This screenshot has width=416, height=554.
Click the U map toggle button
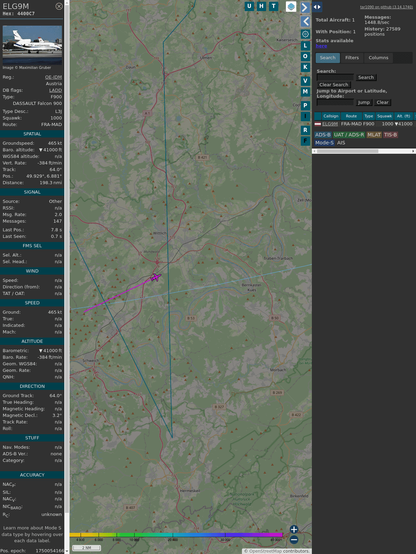coord(249,6)
